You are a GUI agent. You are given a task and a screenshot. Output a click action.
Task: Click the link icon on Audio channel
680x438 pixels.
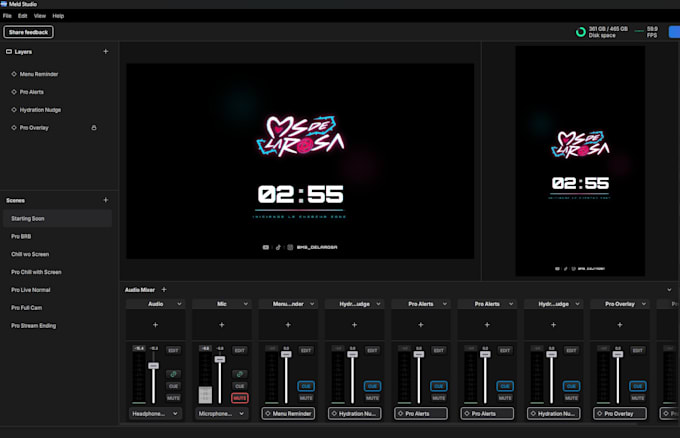pyautogui.click(x=173, y=374)
